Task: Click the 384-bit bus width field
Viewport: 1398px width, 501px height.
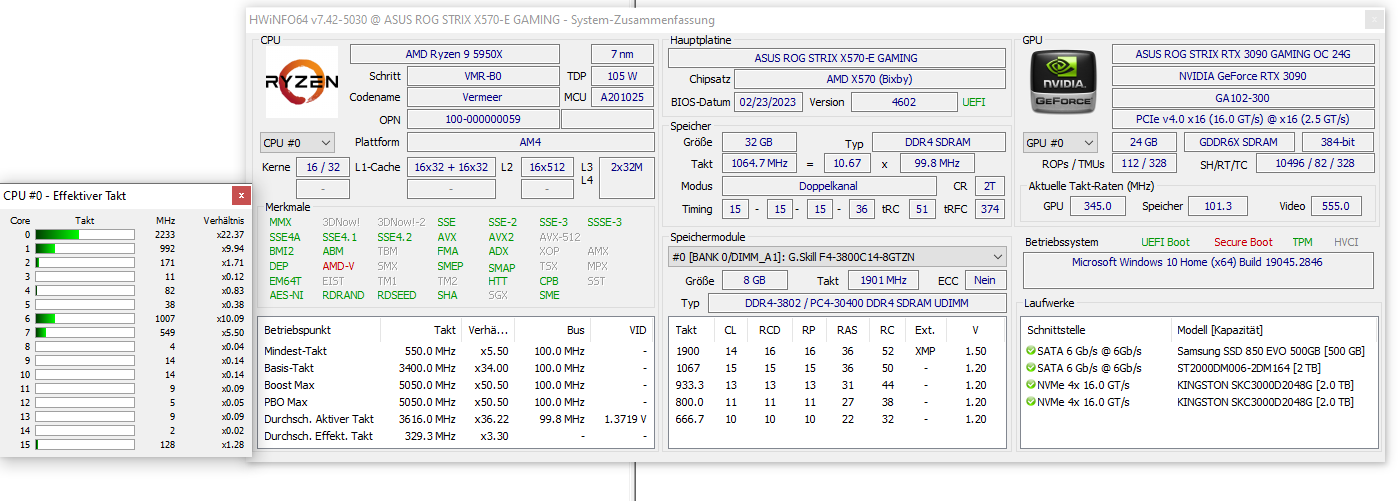Action: pyautogui.click(x=1337, y=143)
